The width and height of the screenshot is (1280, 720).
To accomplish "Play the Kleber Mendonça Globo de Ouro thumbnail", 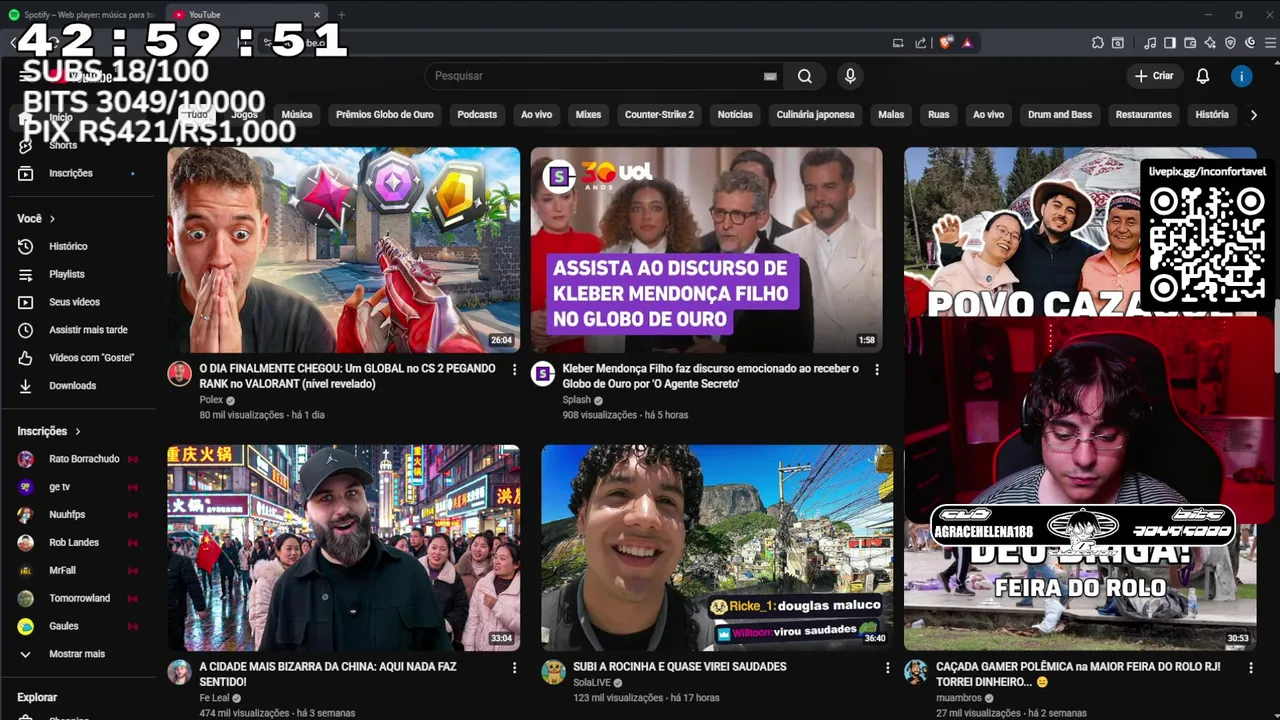I will (x=706, y=250).
